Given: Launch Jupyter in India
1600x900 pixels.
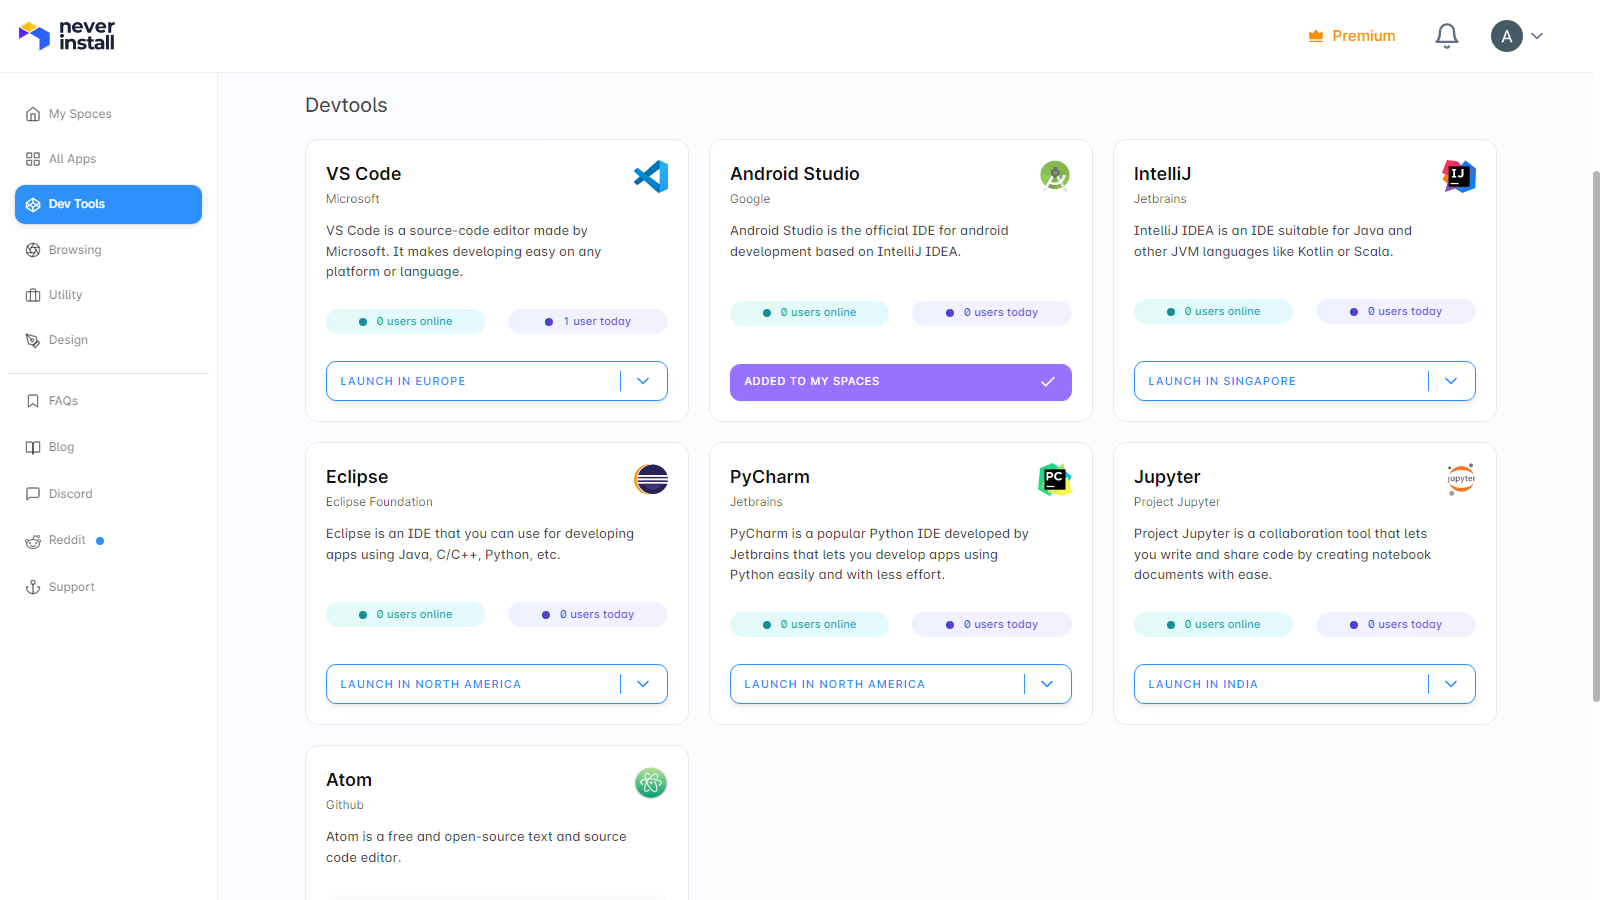Looking at the screenshot, I should coord(1281,684).
